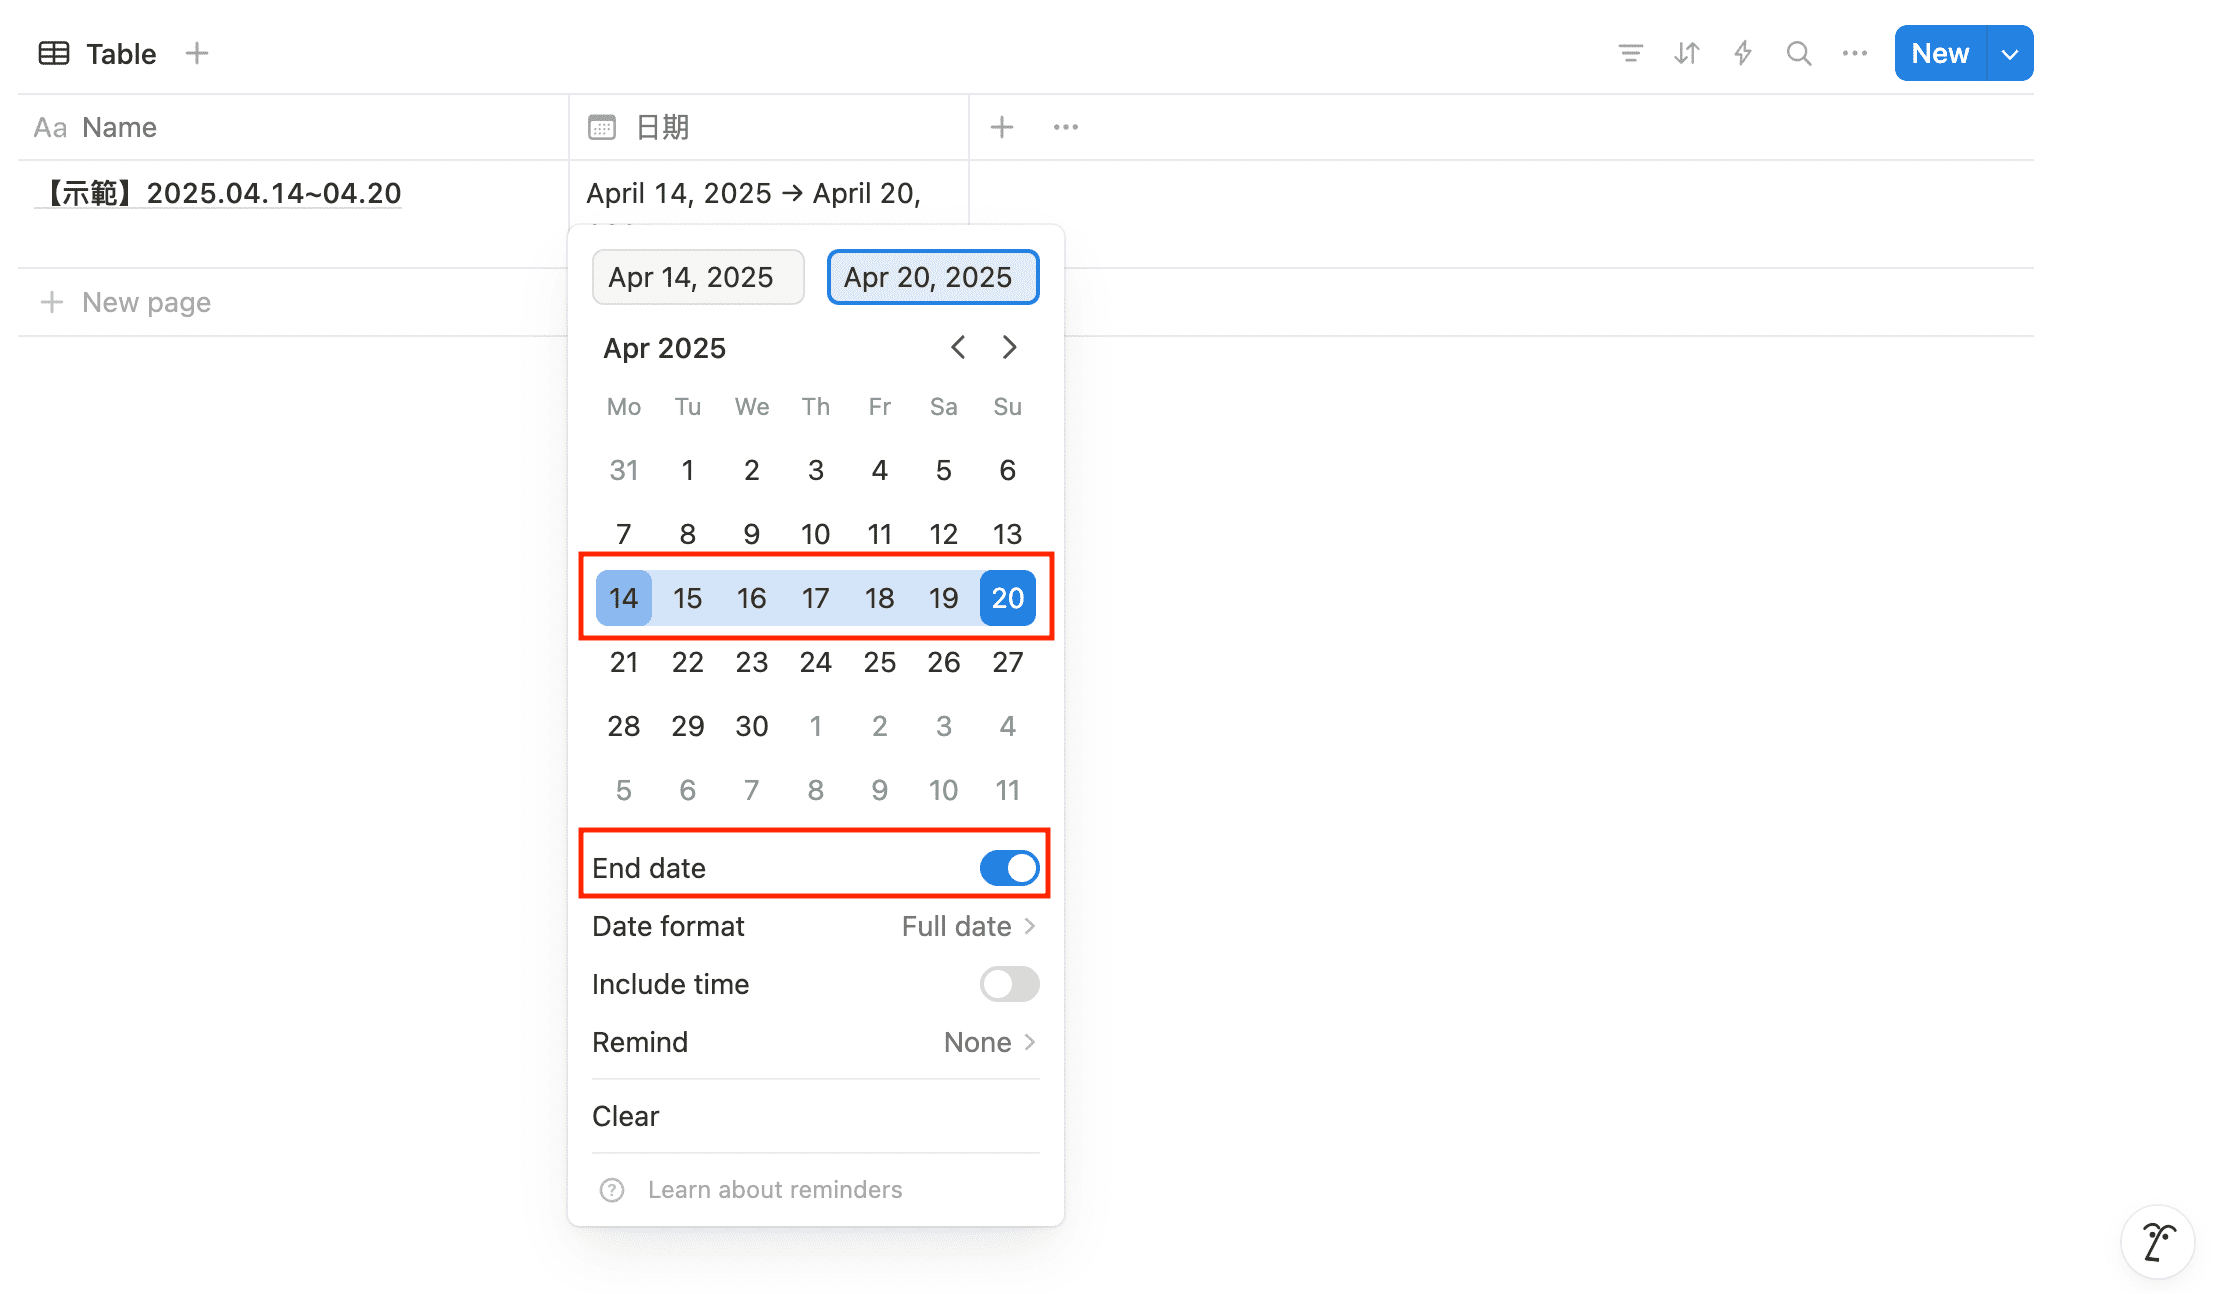Go to next month in calendar
Viewport: 2226px width, 1294px height.
point(1009,347)
